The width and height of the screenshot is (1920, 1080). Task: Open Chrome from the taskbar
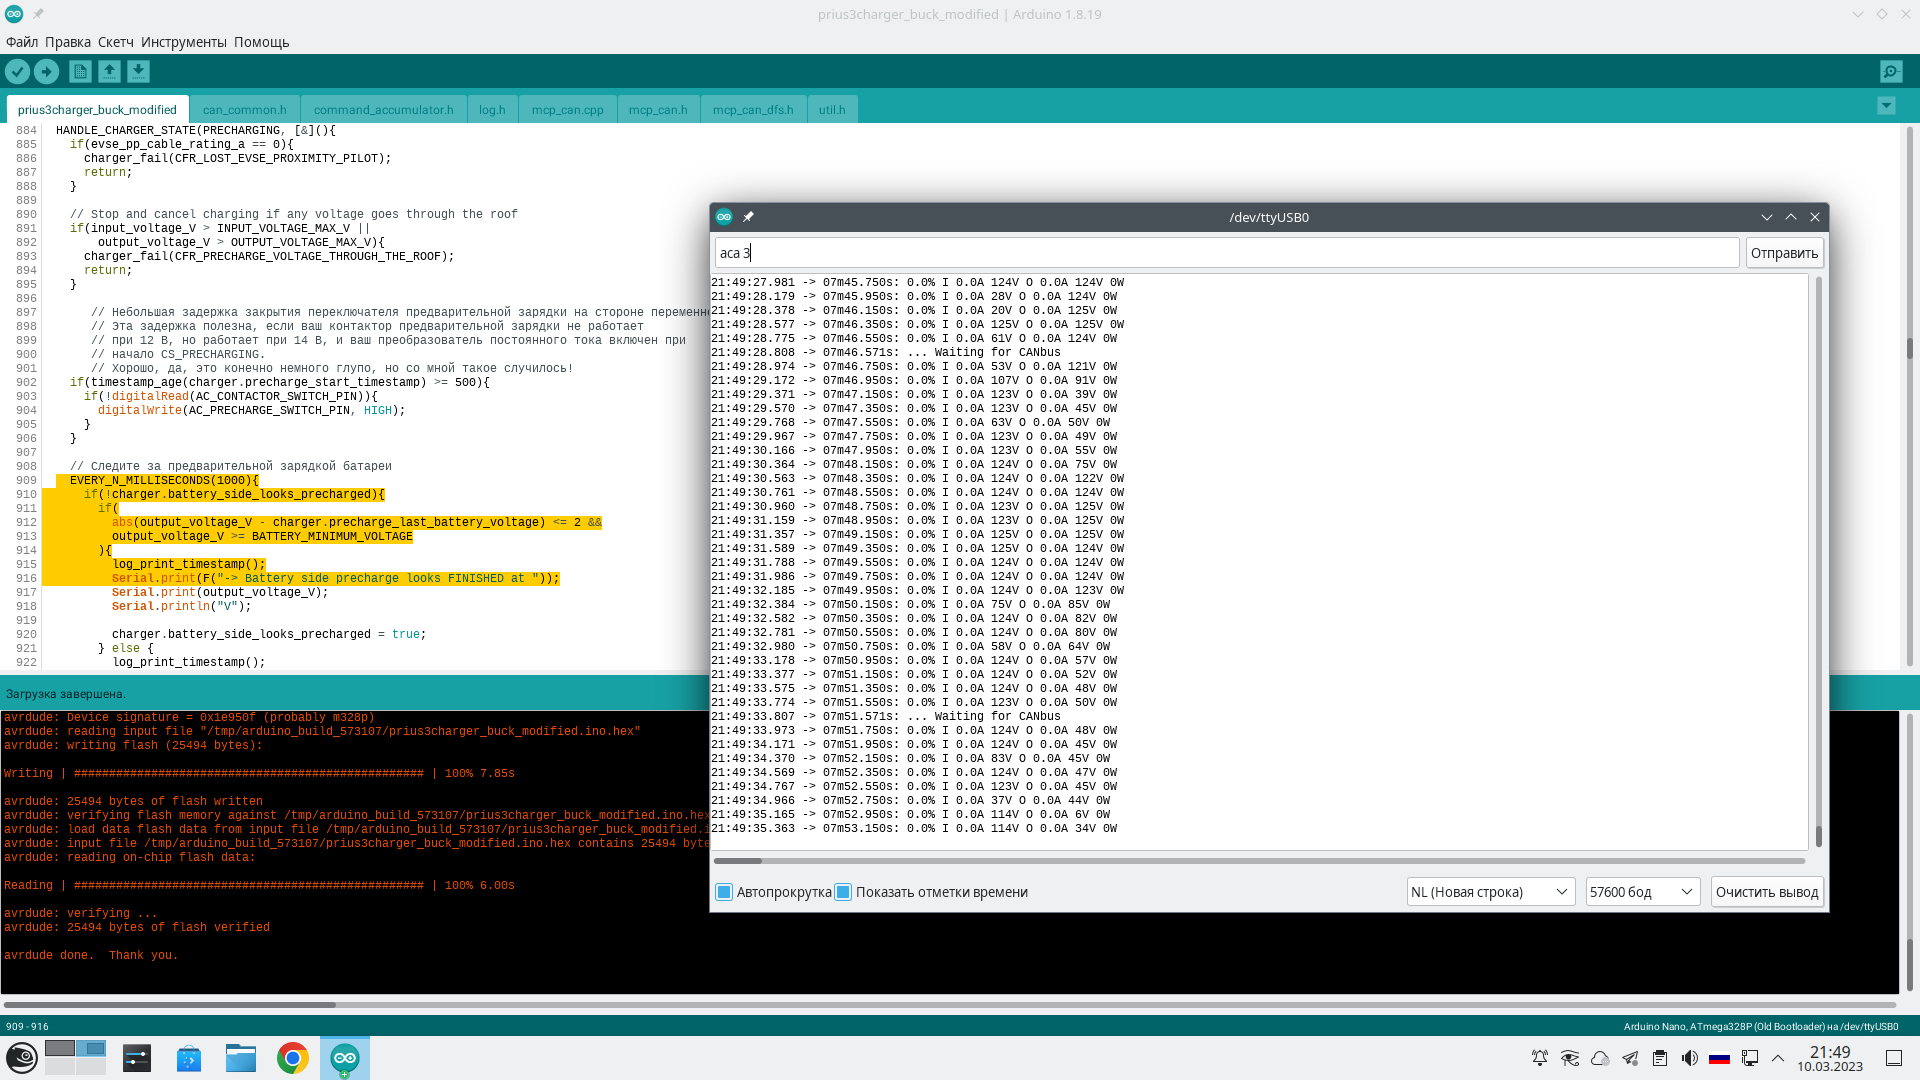[x=292, y=1058]
